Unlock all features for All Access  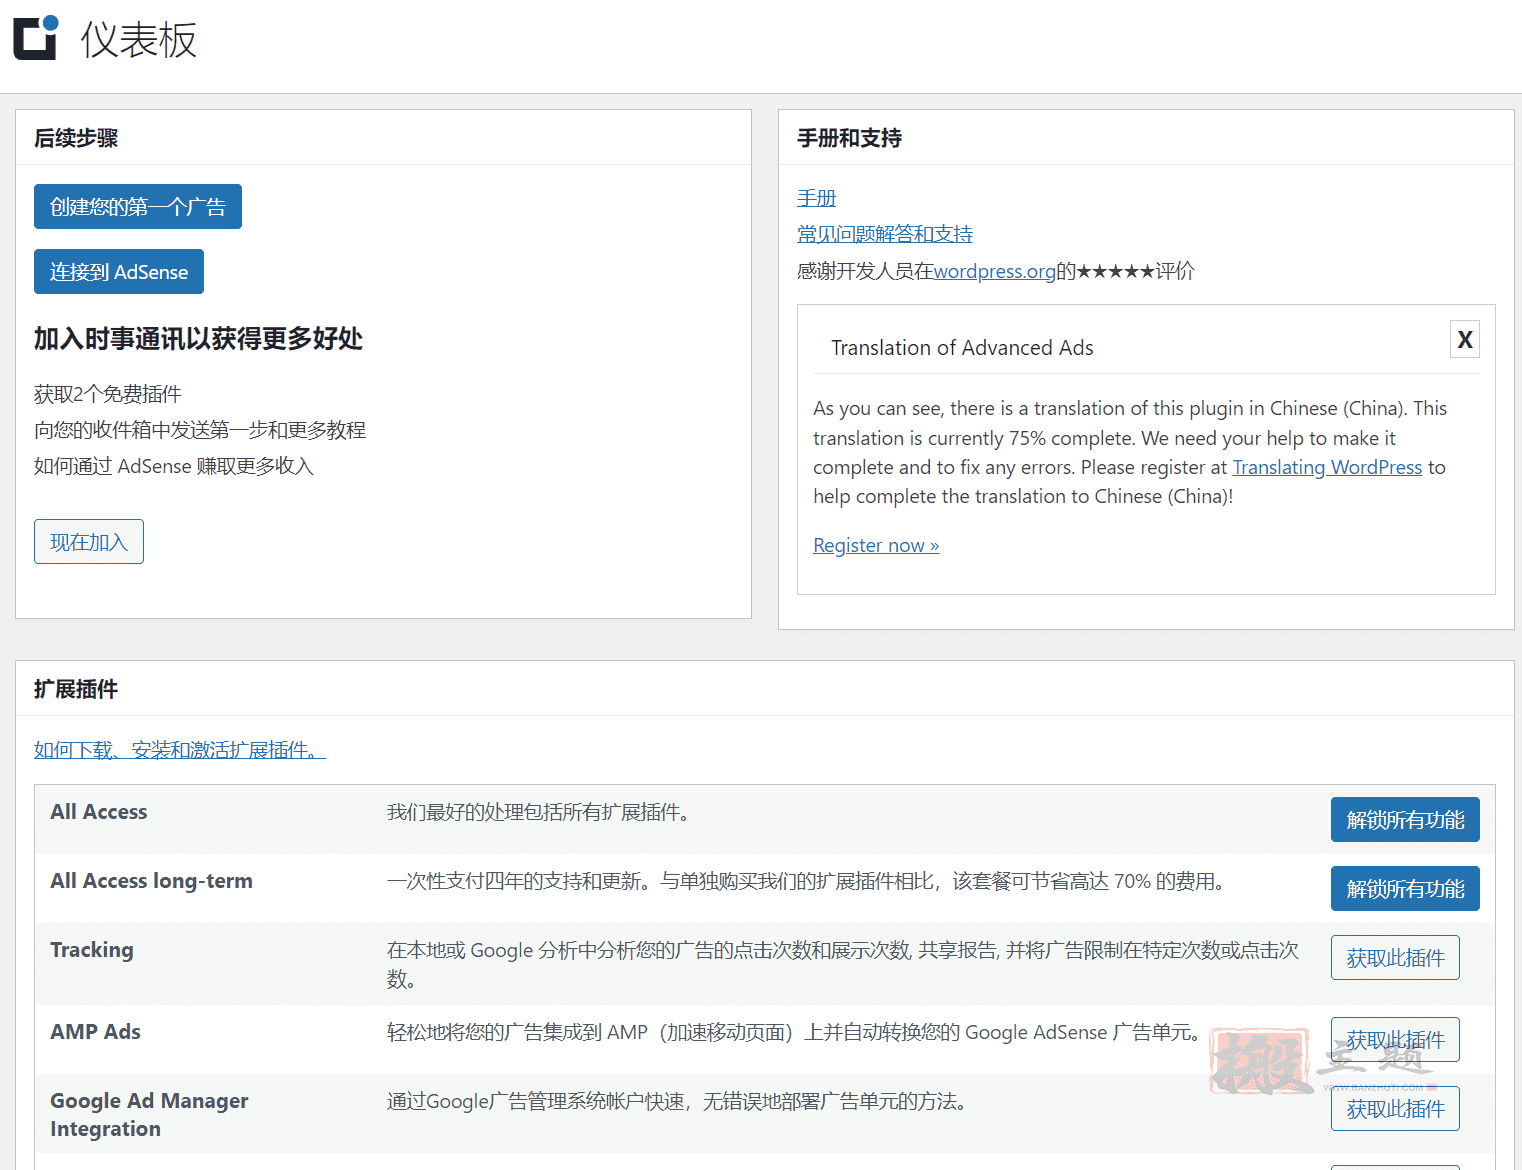[x=1405, y=820]
